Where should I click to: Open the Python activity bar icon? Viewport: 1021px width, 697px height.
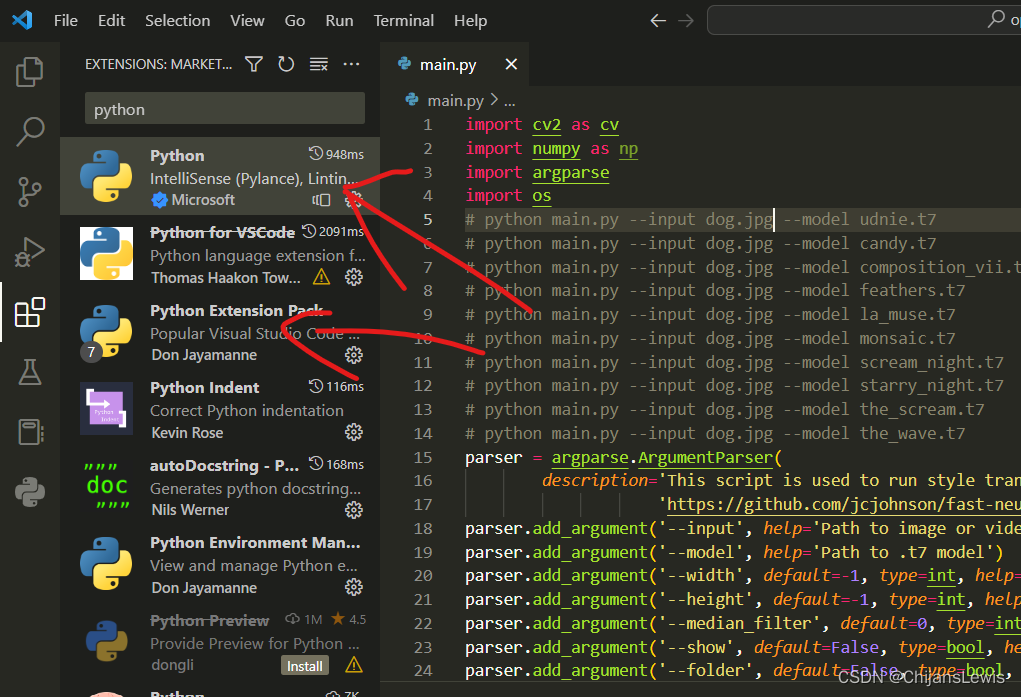click(x=29, y=492)
